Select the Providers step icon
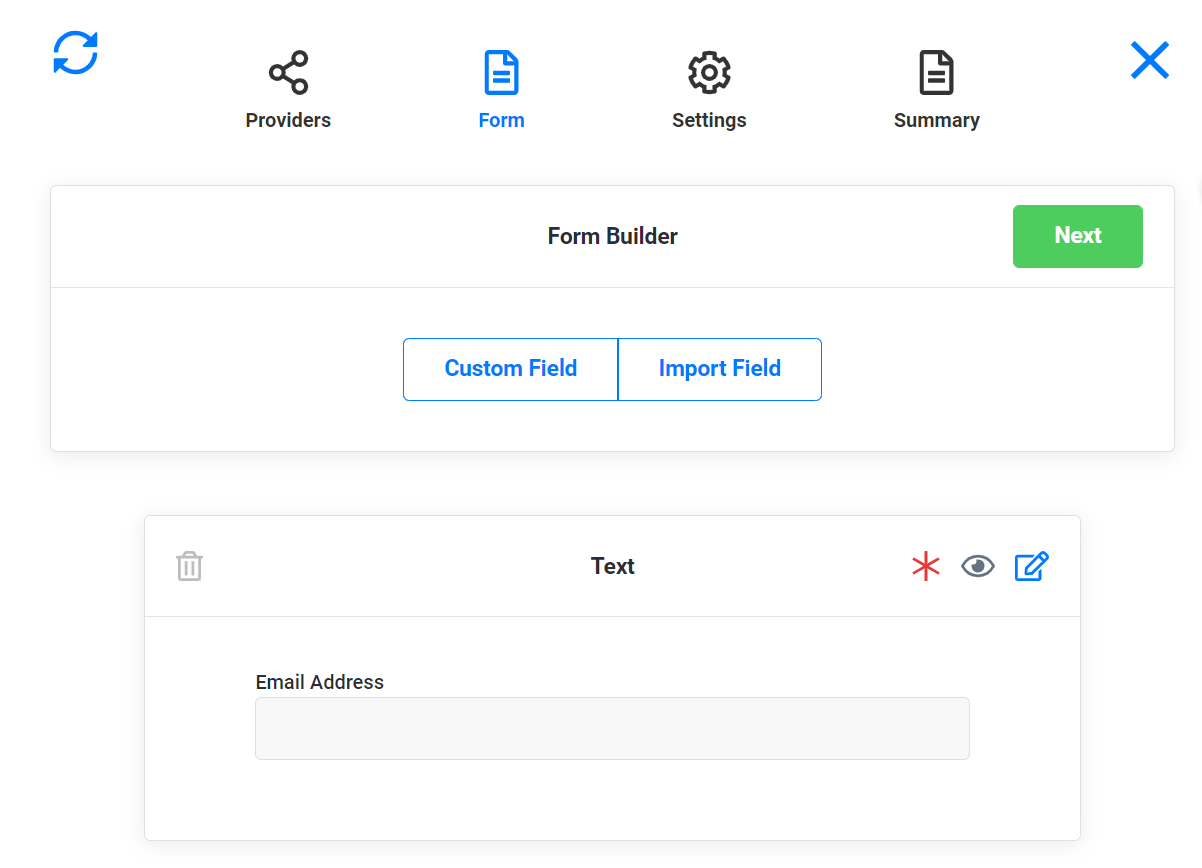 pyautogui.click(x=288, y=72)
